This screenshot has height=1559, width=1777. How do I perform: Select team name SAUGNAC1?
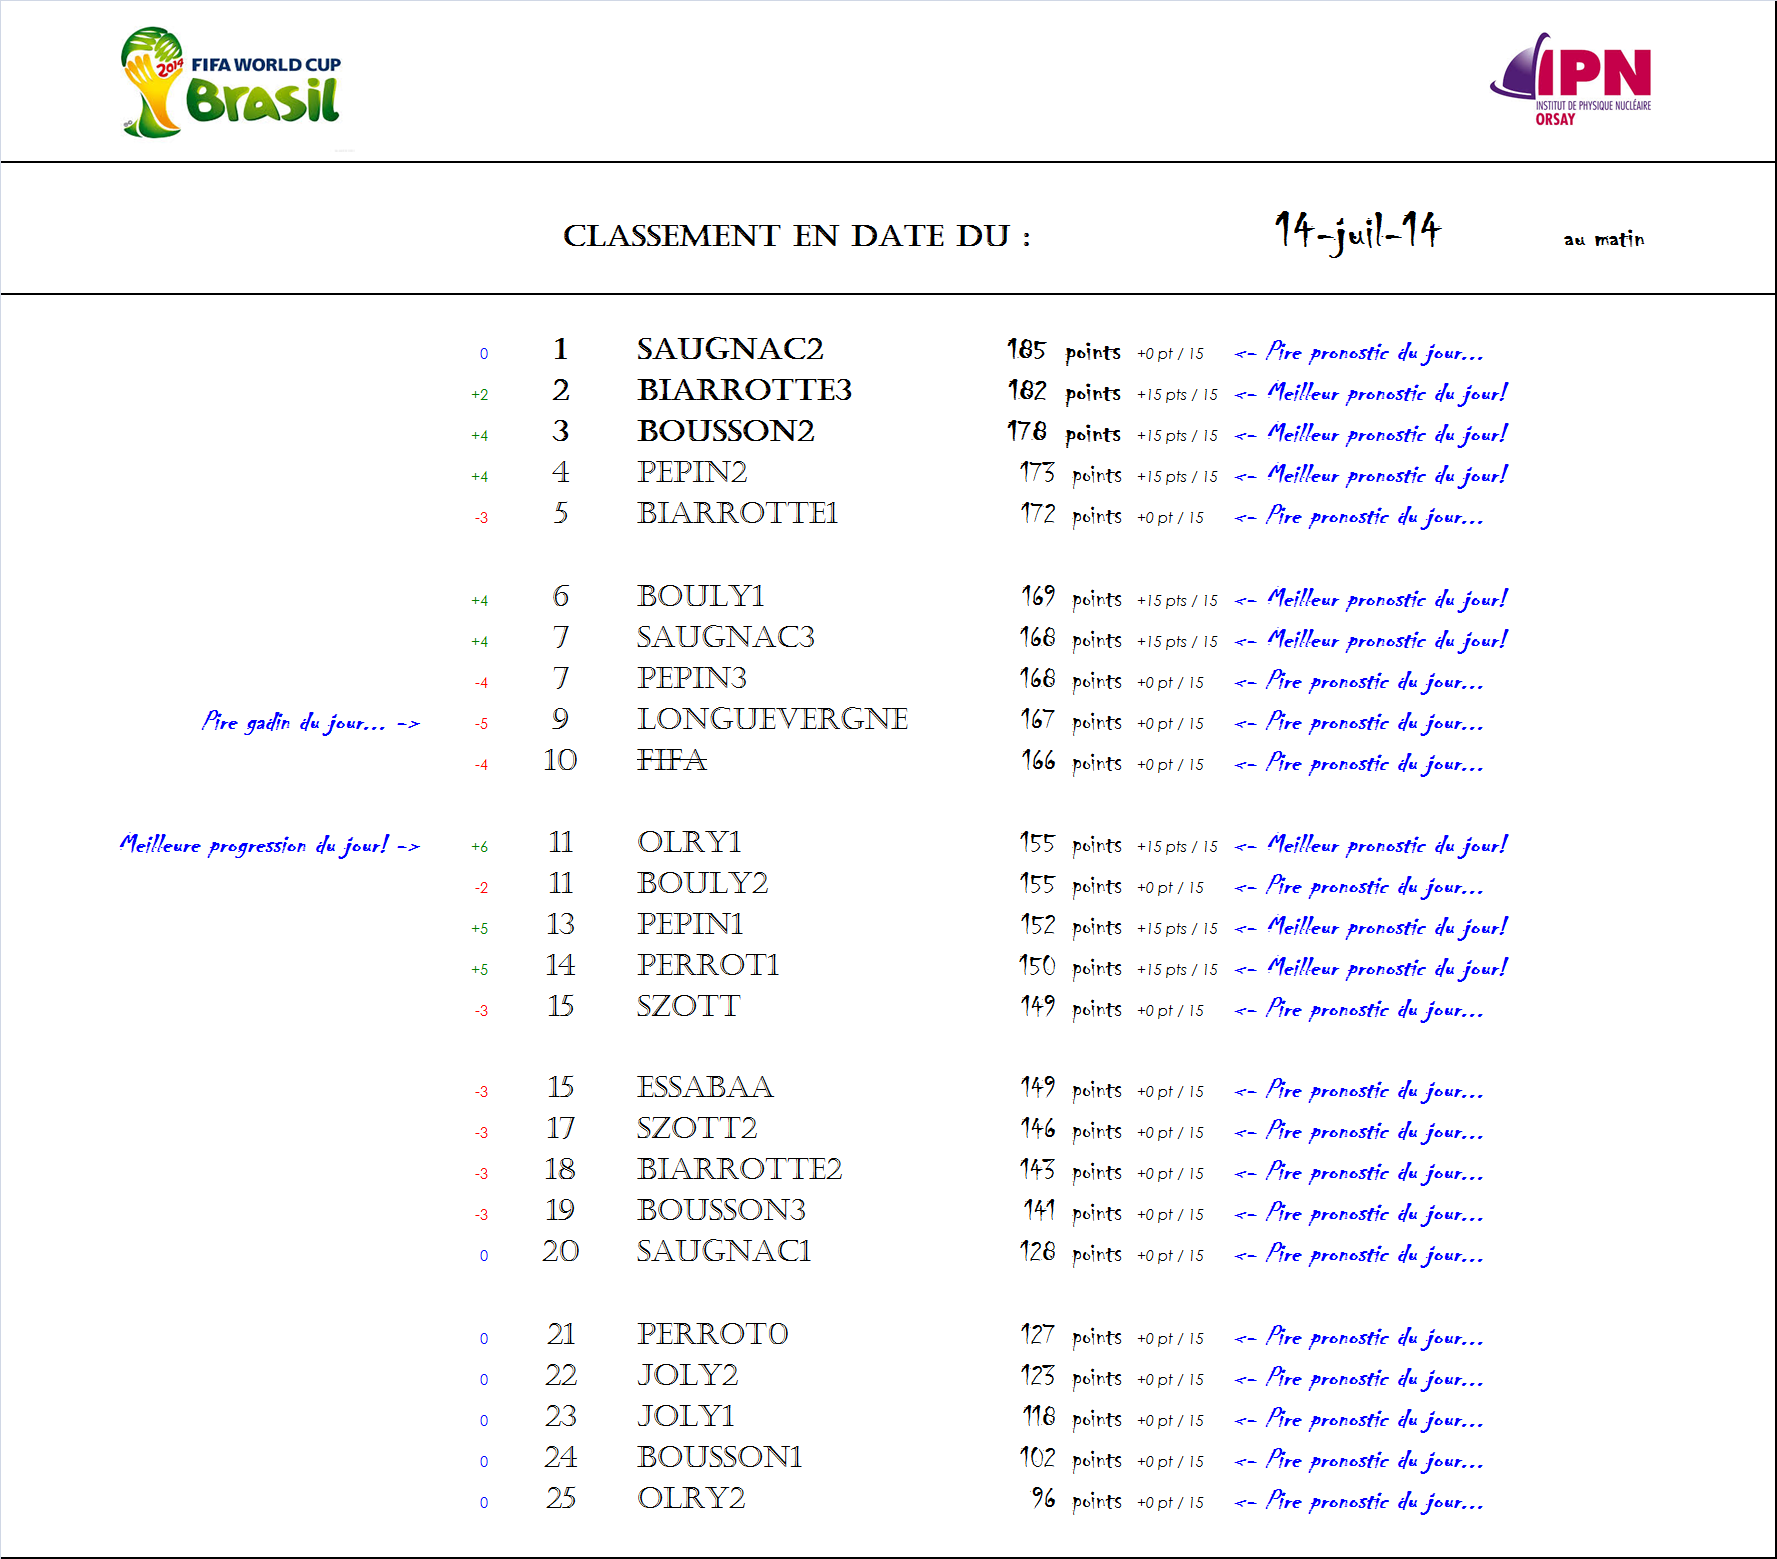click(x=724, y=1251)
